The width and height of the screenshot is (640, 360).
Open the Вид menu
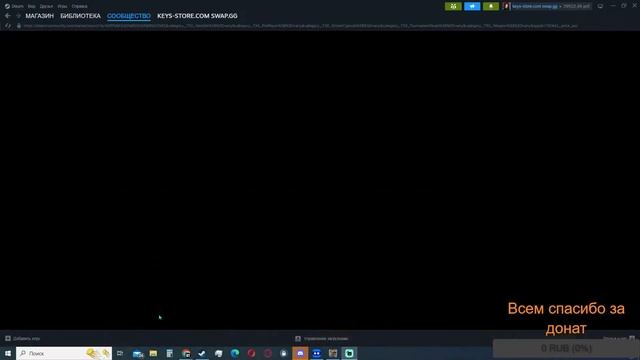tap(31, 6)
